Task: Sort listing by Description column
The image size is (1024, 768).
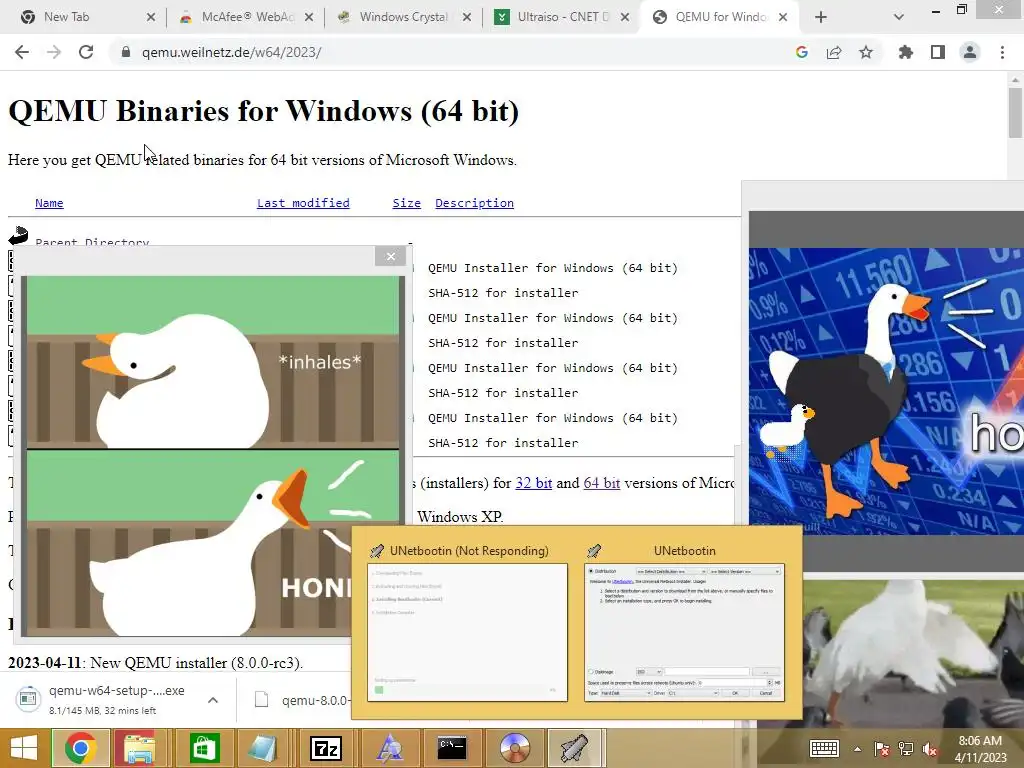Action: [474, 203]
